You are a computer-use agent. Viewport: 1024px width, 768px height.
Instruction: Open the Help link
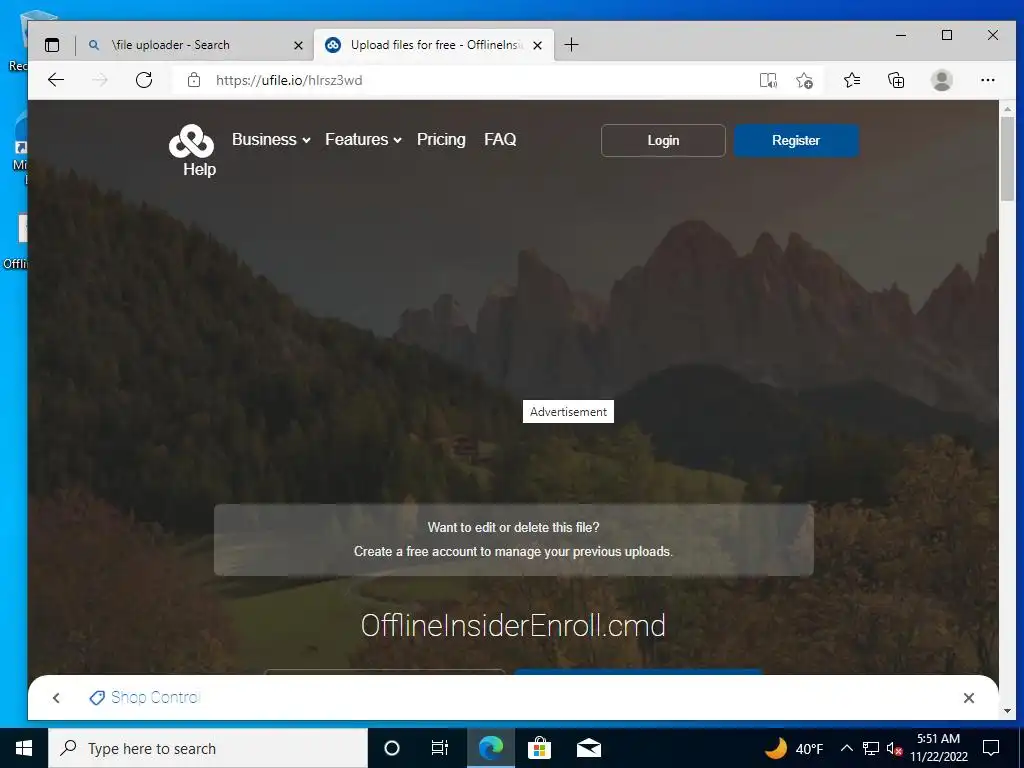tap(199, 169)
